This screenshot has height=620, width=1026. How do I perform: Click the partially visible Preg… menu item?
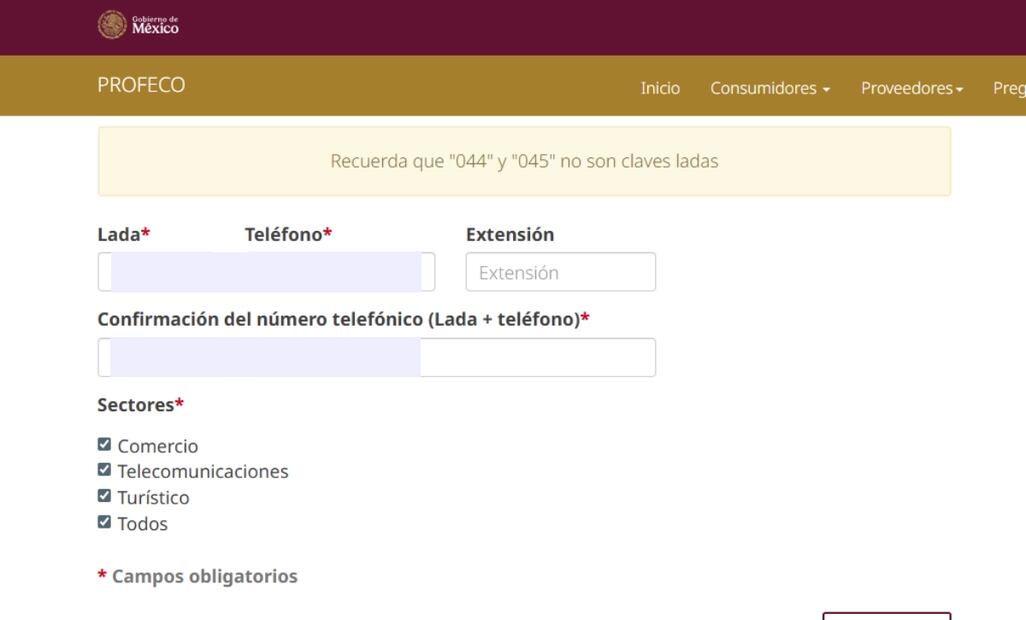click(x=1008, y=88)
